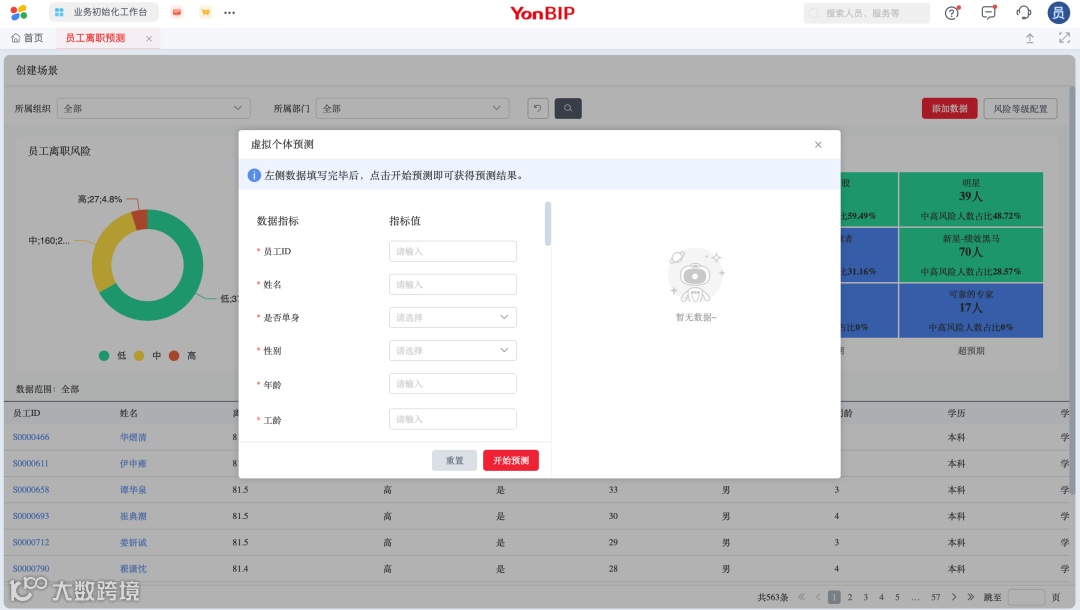The width and height of the screenshot is (1080, 610).
Task: Toggle the yellow 中 legend item
Action: (x=148, y=355)
